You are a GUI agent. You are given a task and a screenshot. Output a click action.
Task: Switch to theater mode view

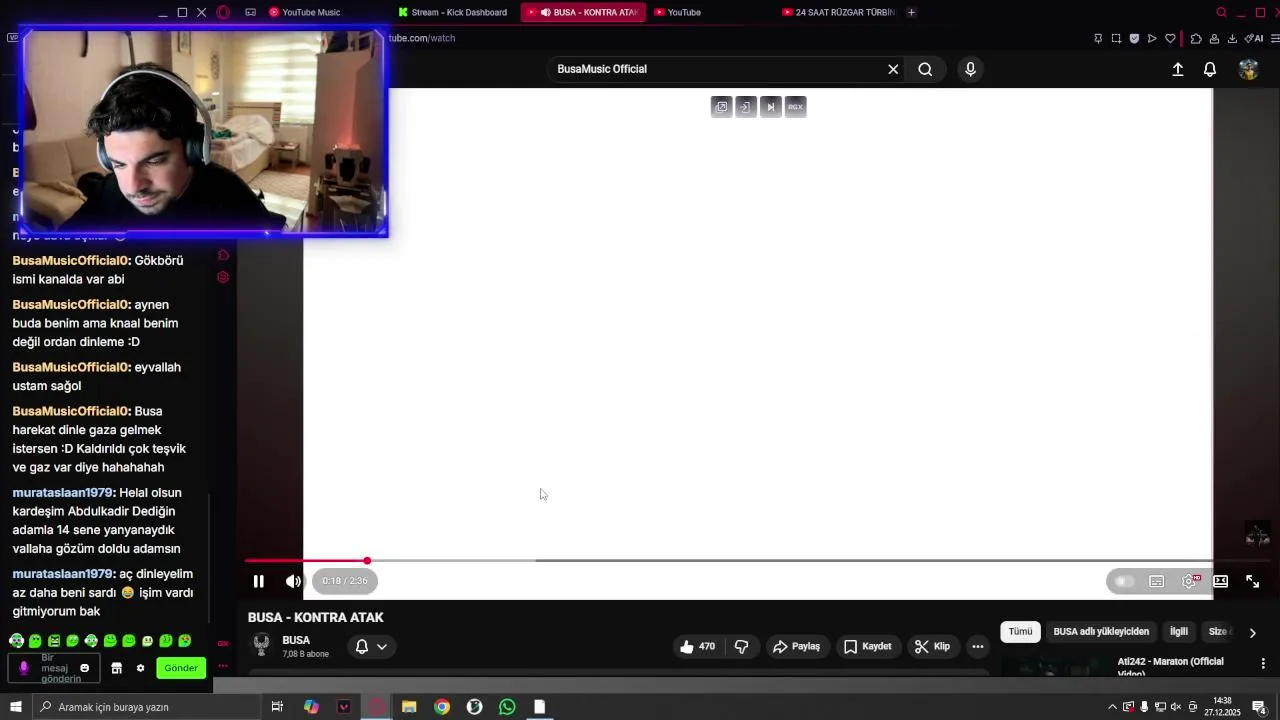click(1221, 581)
